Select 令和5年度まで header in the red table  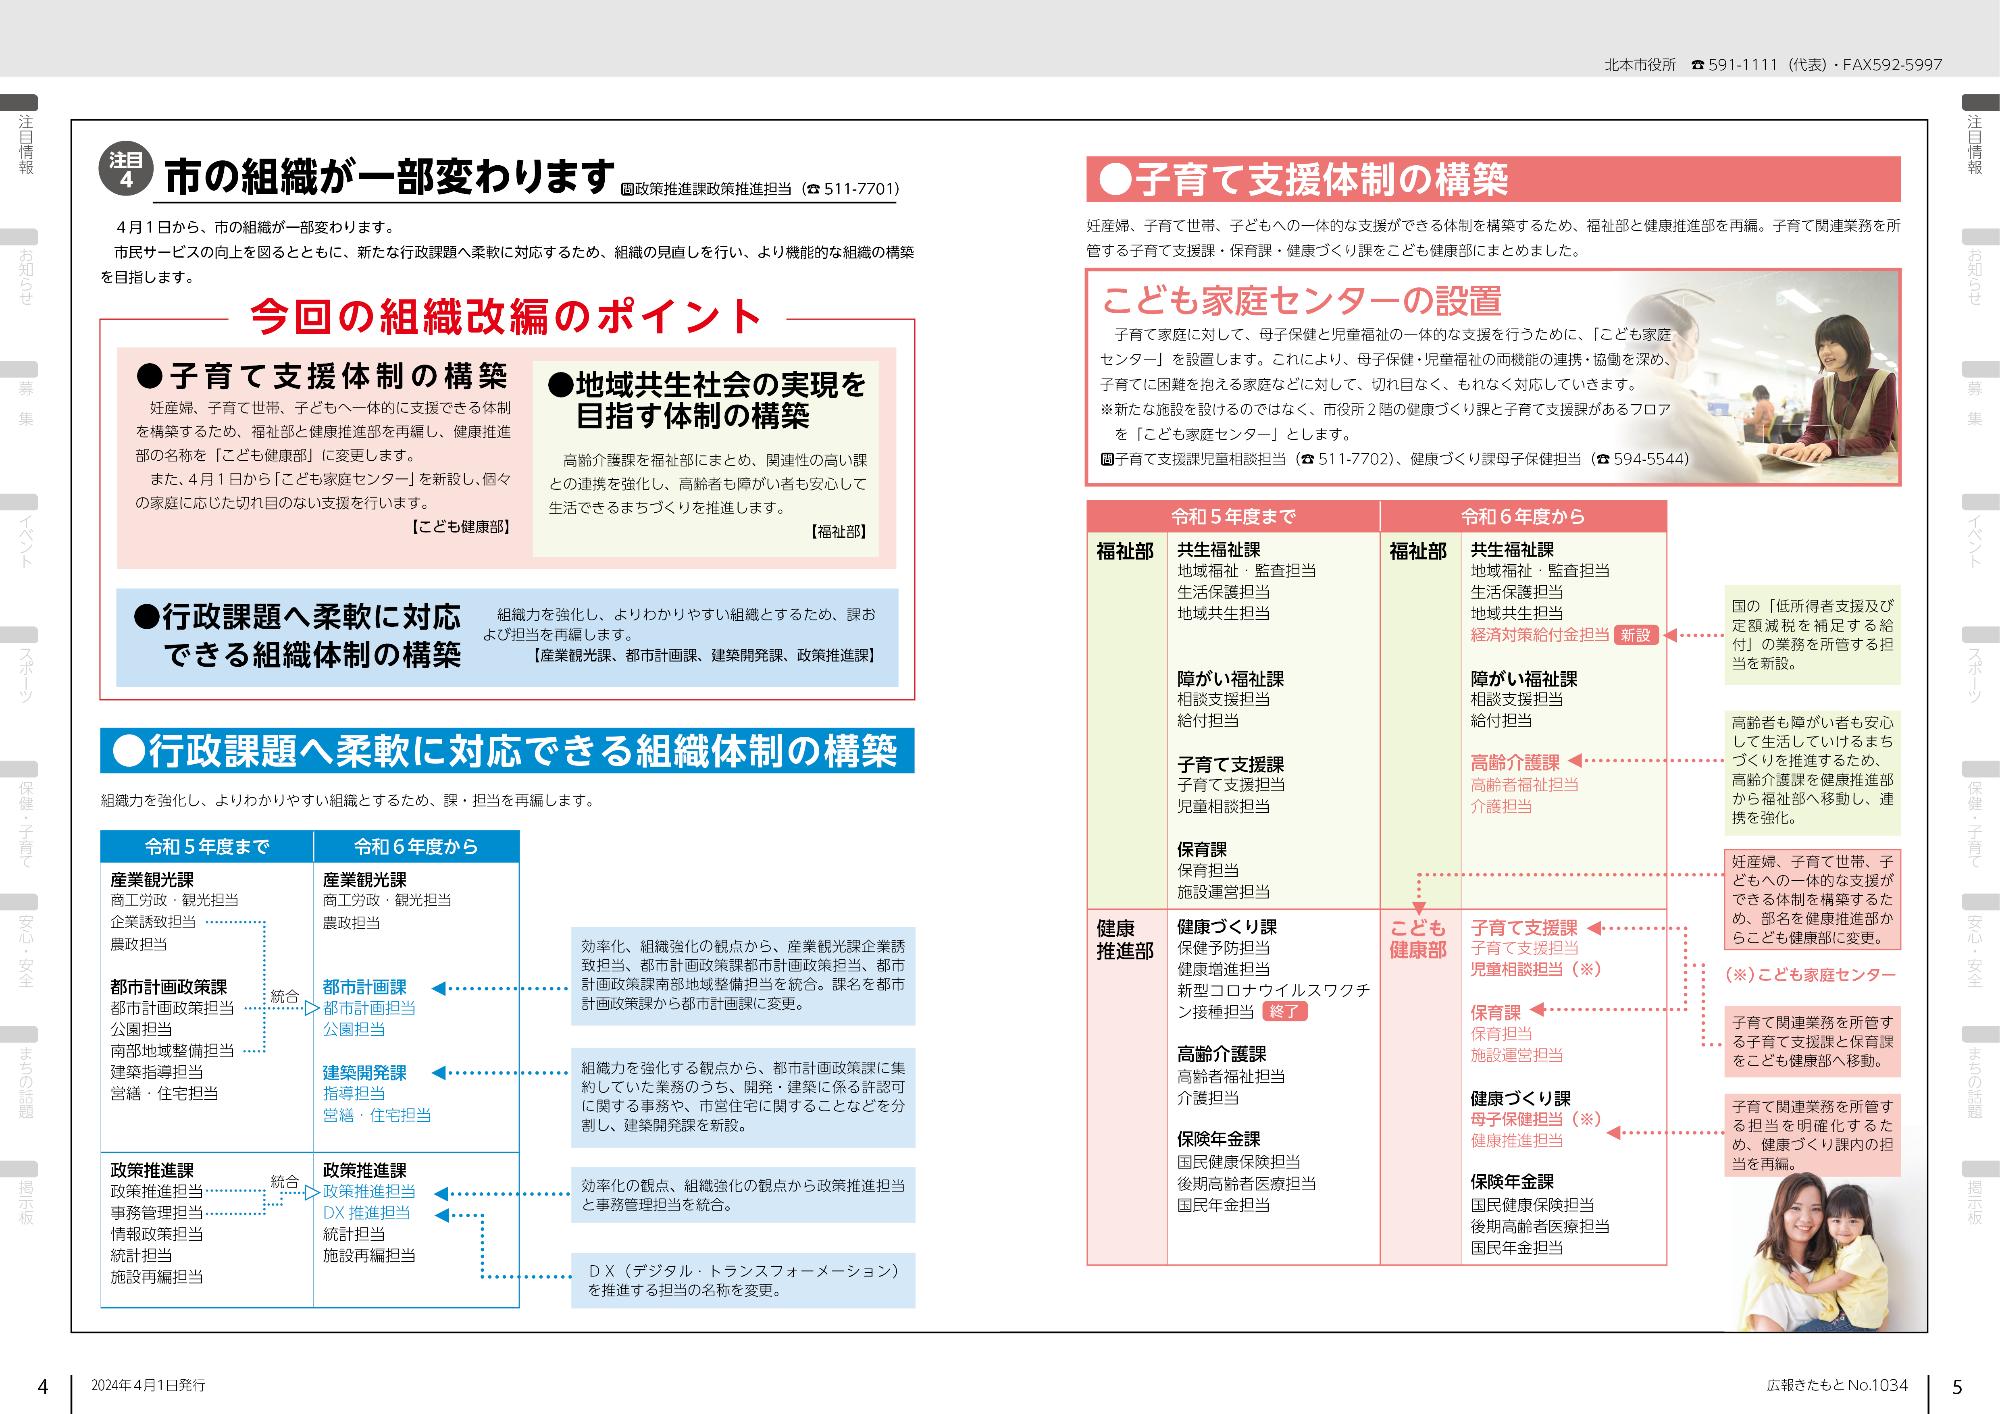coord(1233,516)
